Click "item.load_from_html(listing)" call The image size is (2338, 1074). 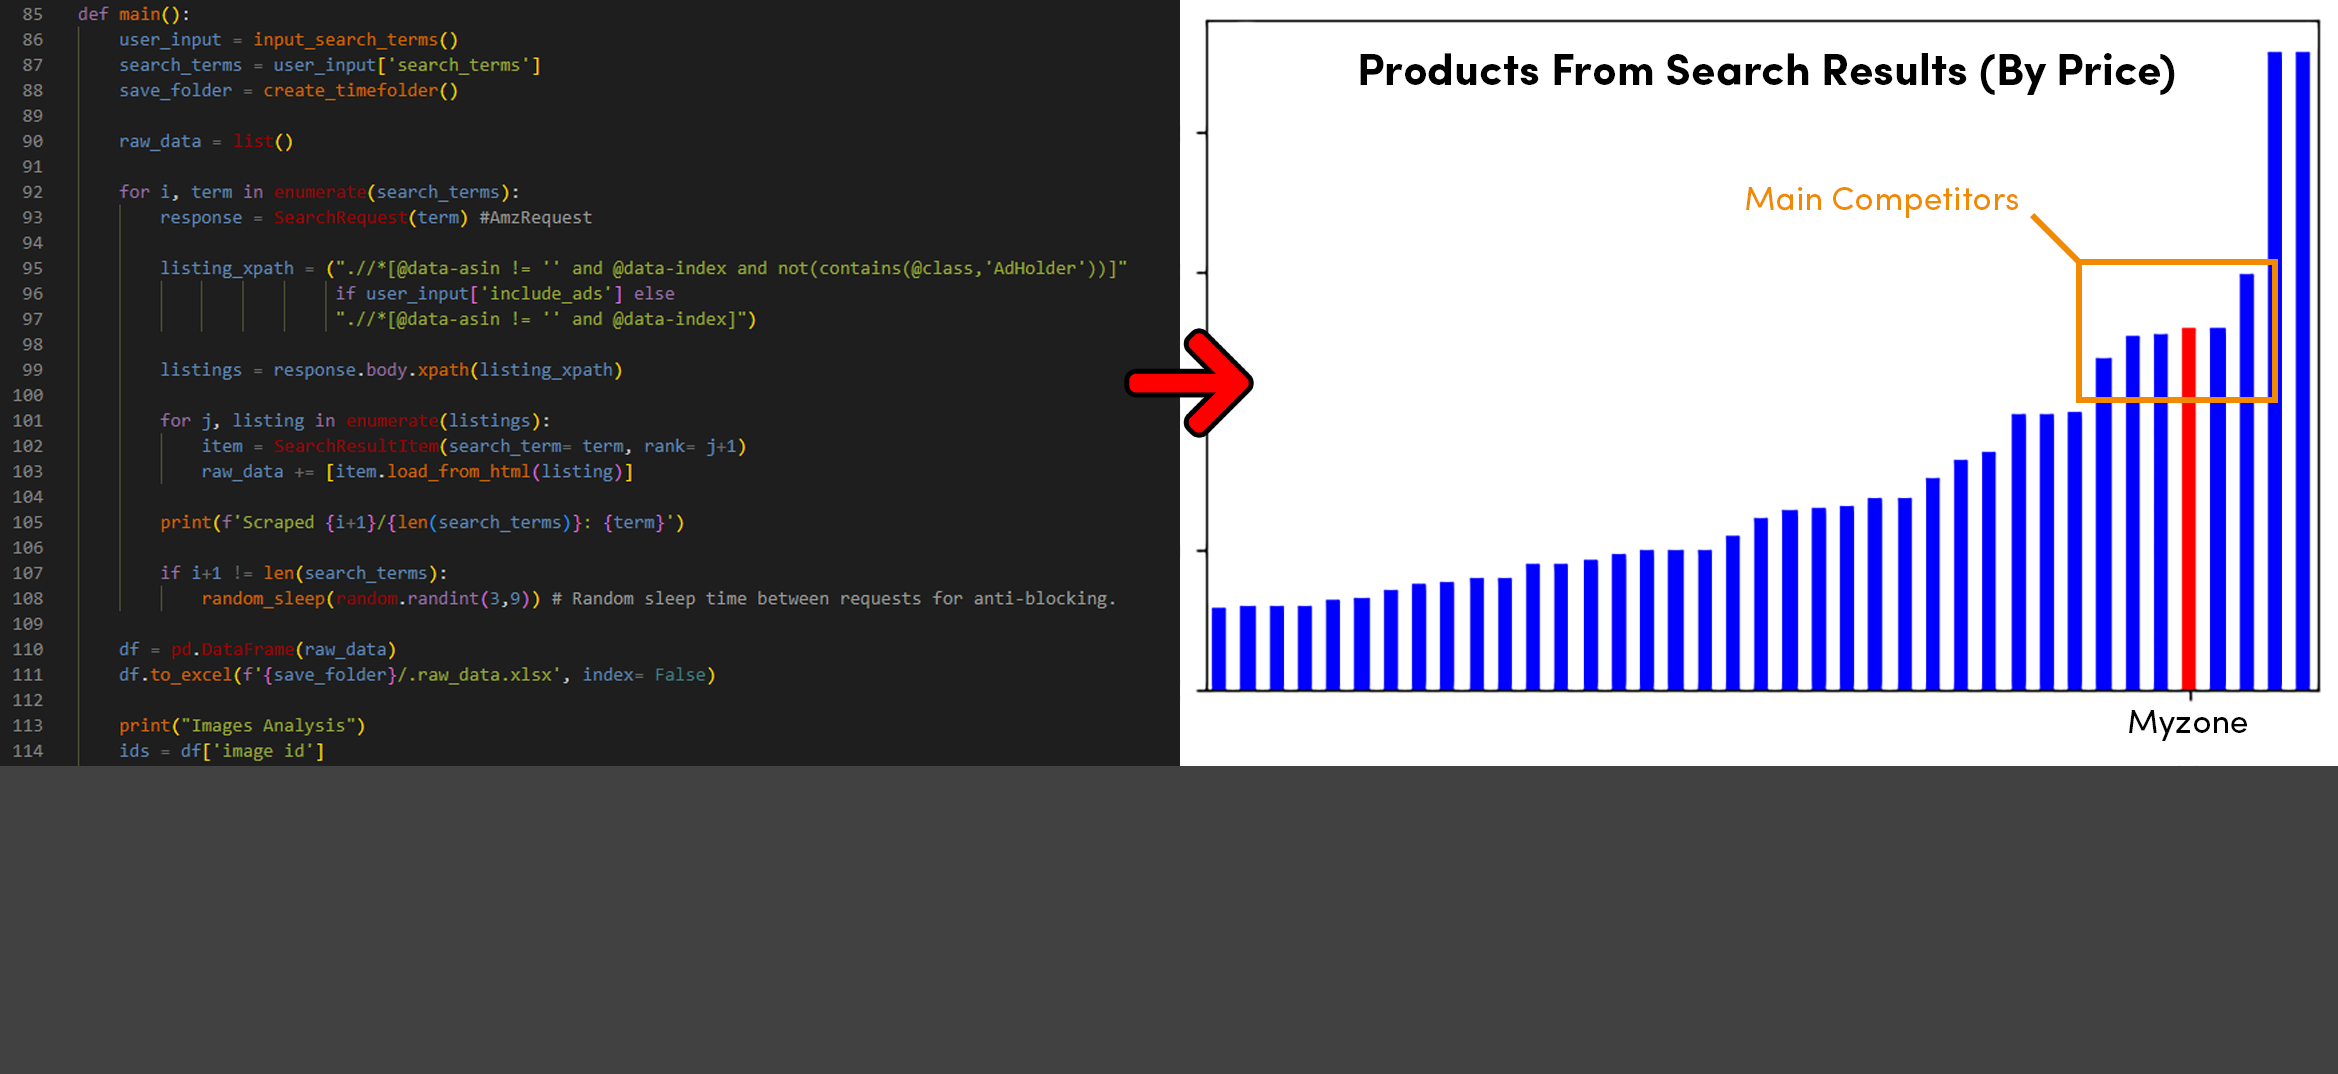[479, 471]
